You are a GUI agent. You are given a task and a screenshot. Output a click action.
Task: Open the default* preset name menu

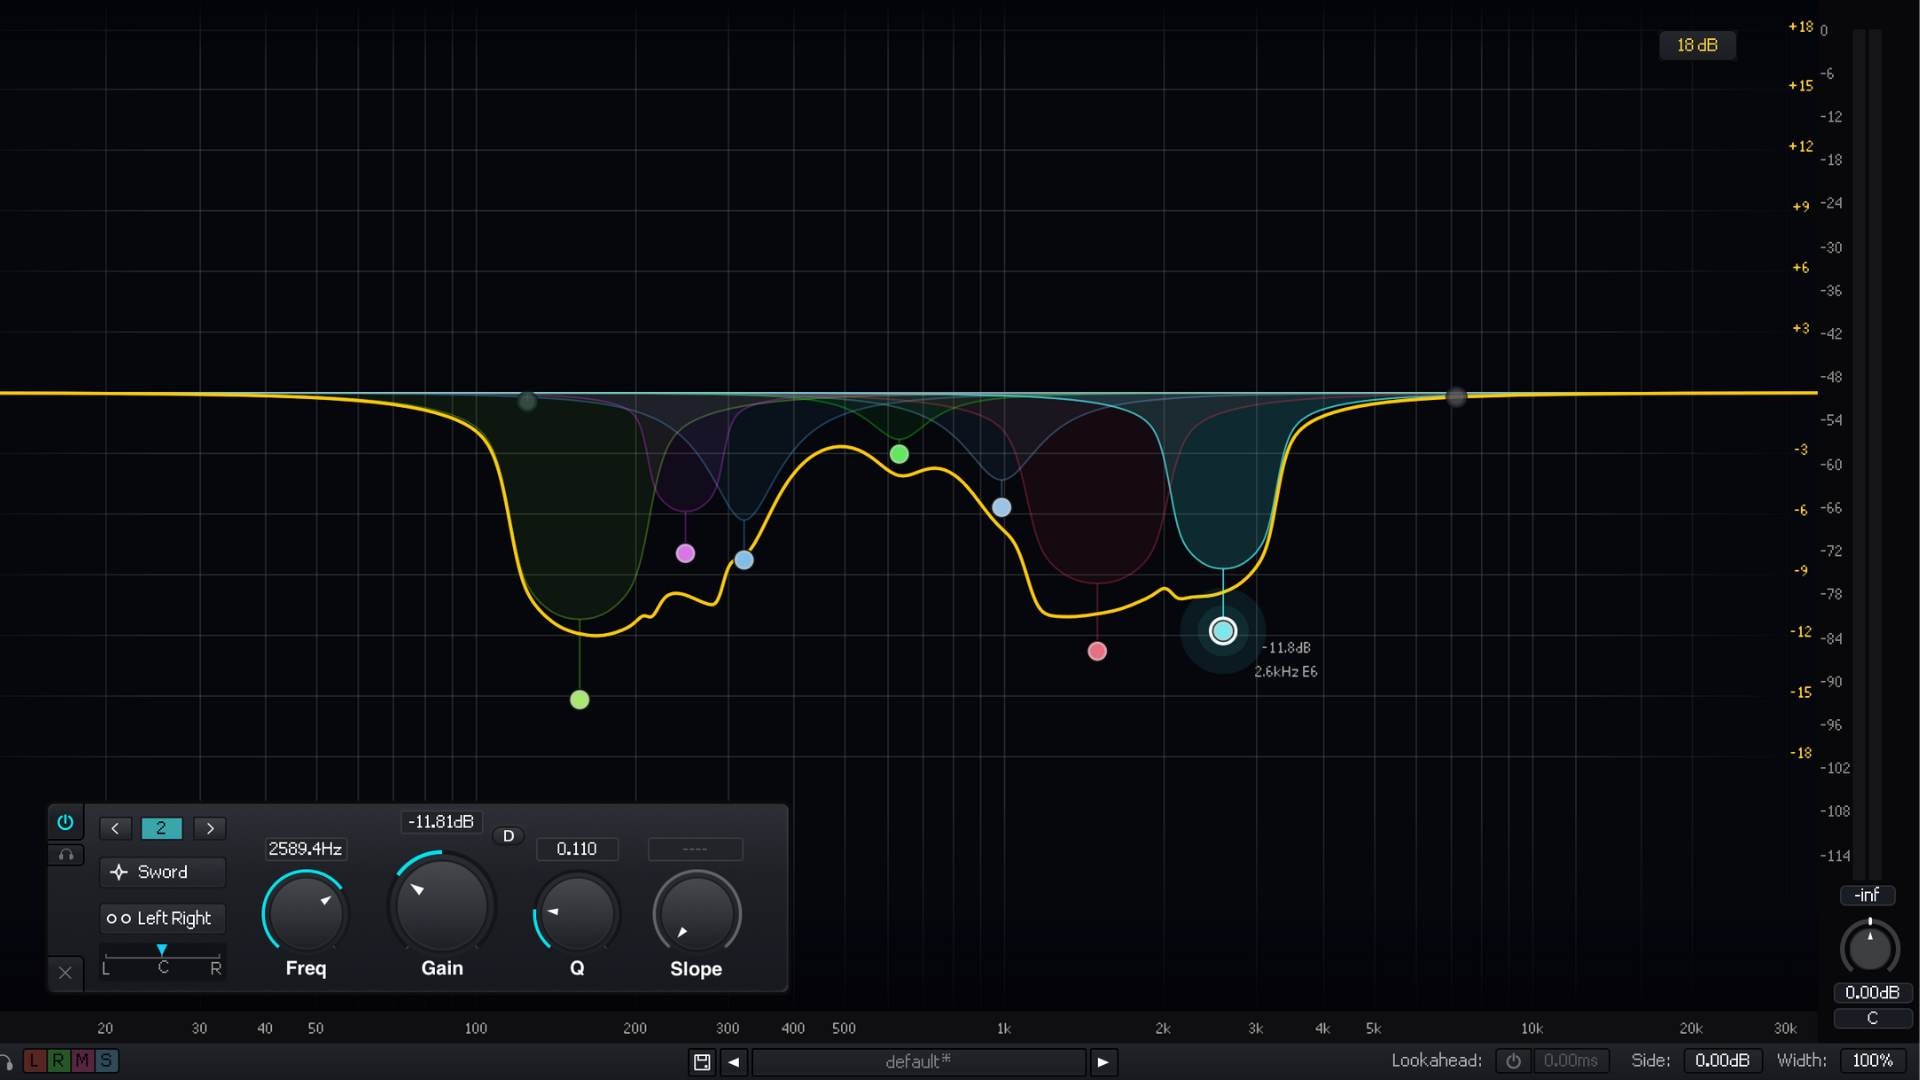[918, 1062]
